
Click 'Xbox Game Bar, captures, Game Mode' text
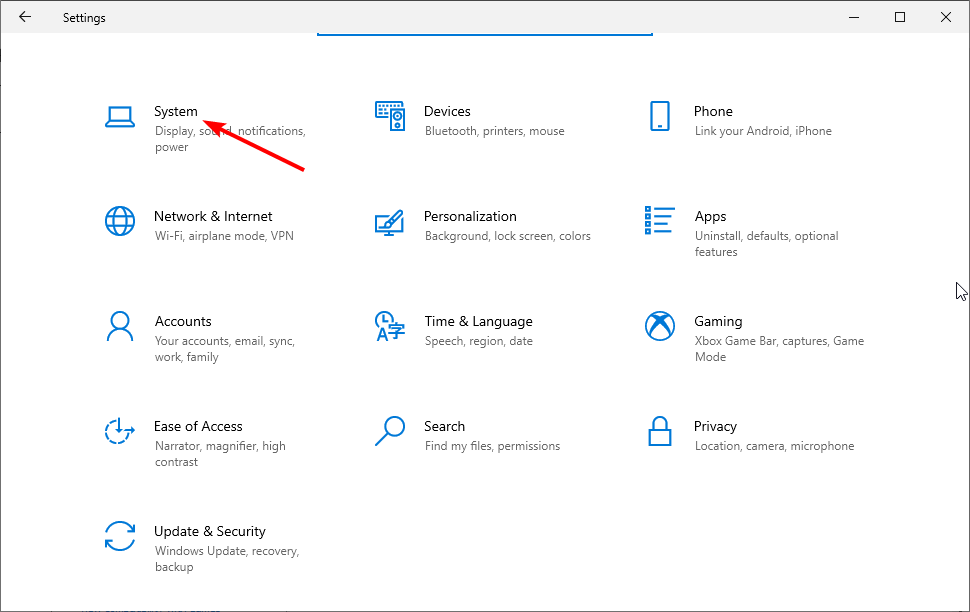coord(779,349)
